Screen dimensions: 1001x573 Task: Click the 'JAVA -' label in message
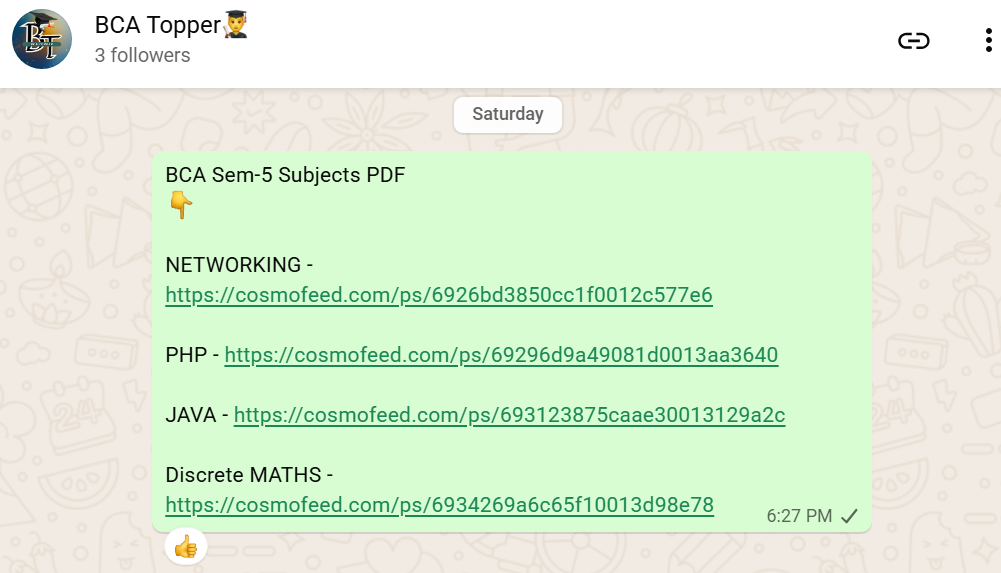tap(196, 415)
